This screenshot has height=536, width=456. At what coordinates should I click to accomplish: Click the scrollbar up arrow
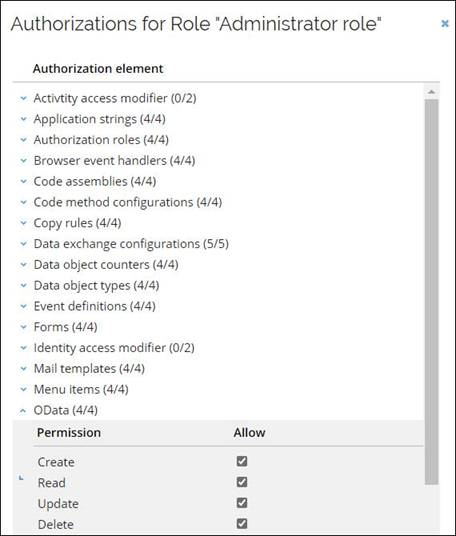[x=431, y=92]
